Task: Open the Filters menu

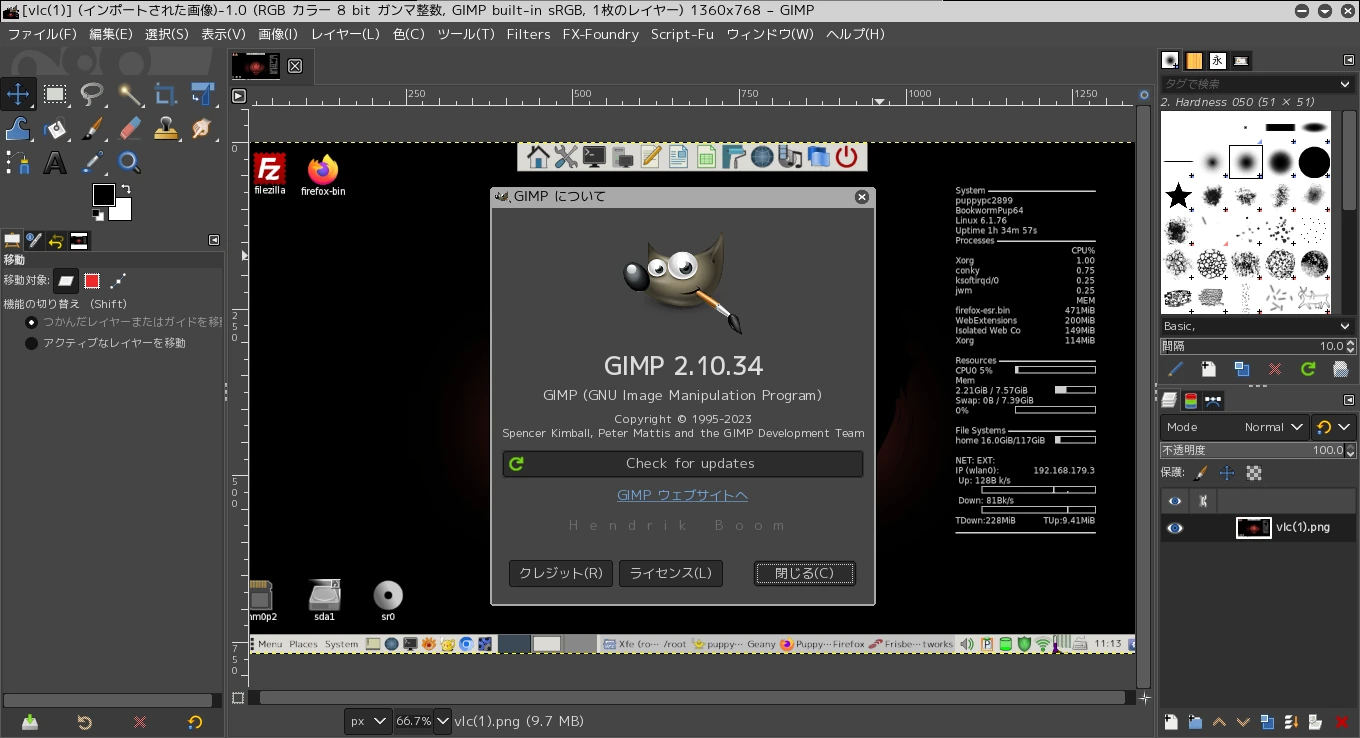Action: coord(528,34)
